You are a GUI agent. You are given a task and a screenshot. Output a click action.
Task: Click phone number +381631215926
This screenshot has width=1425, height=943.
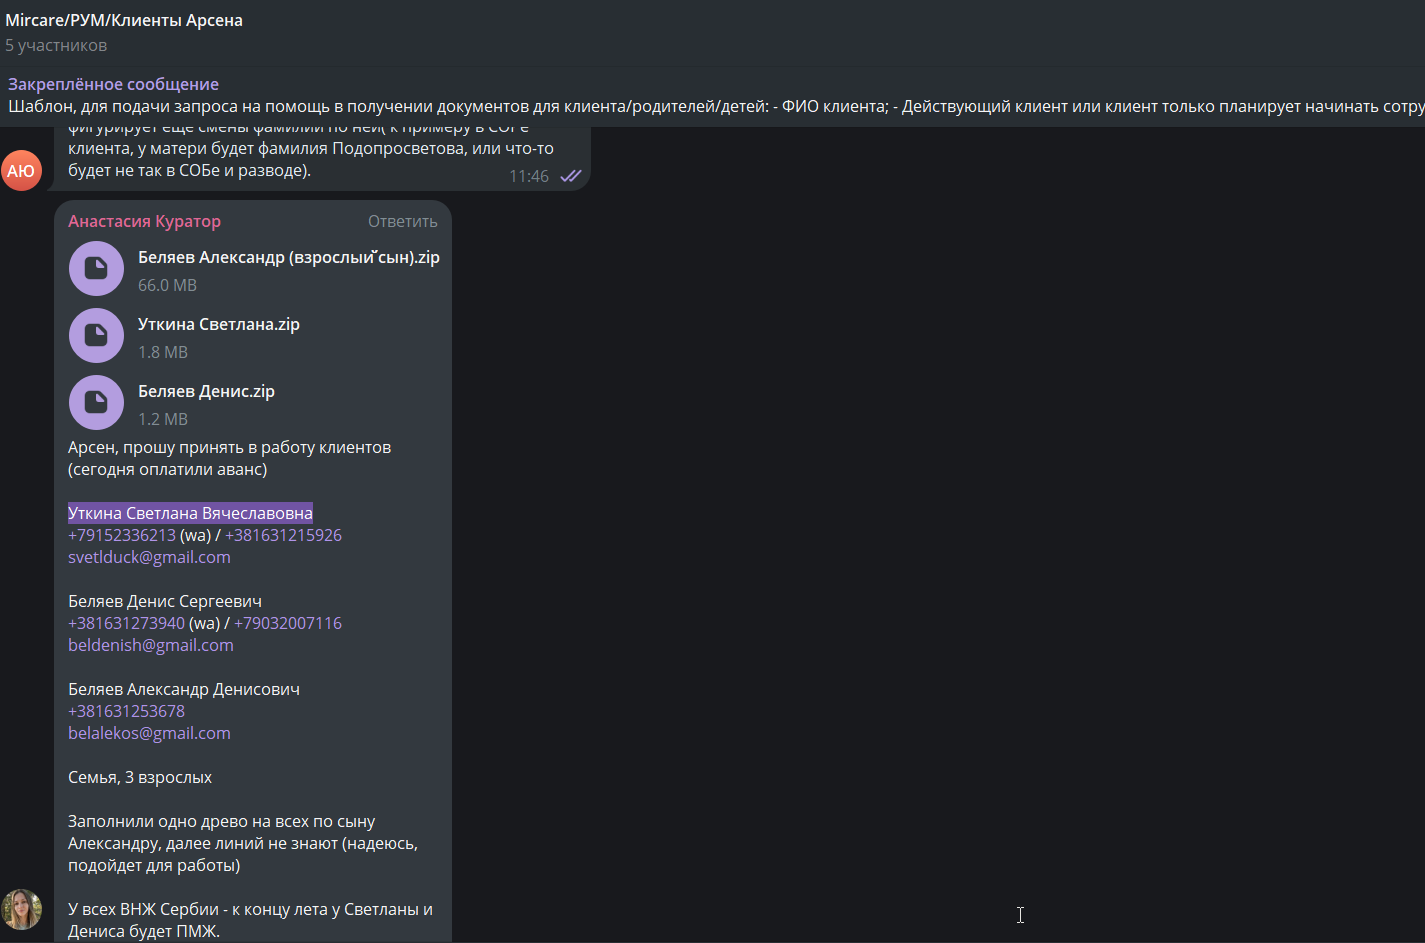click(x=283, y=535)
